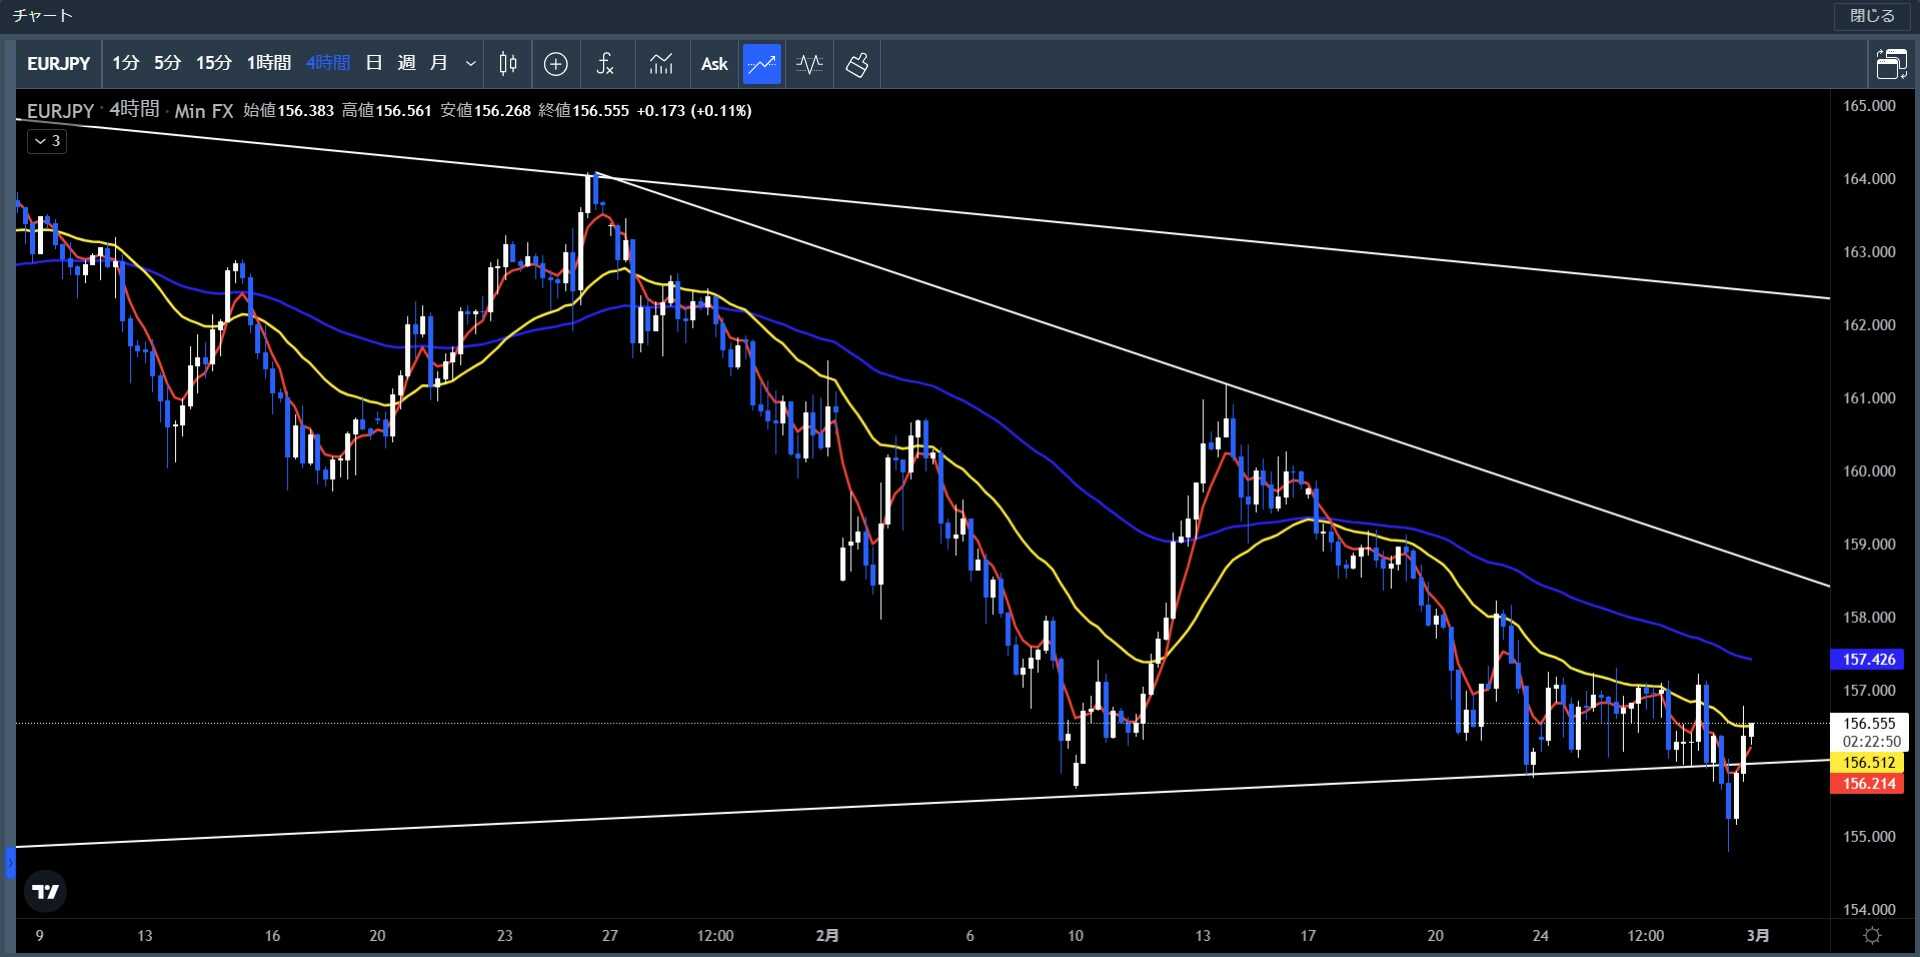
Task: Click the window layout icon at top right
Action: [1891, 64]
